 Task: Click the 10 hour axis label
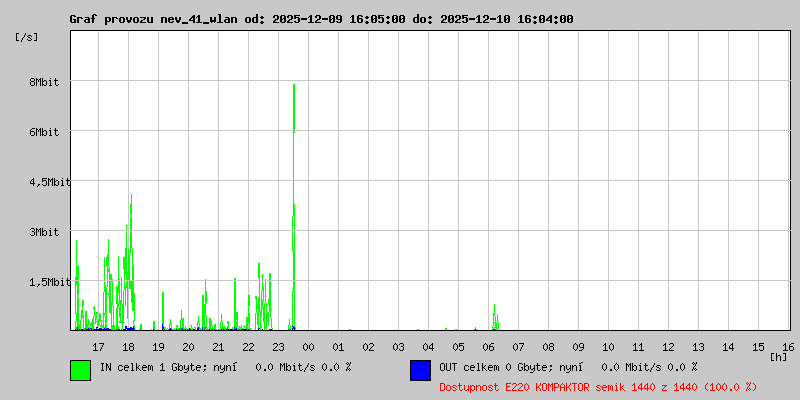coord(609,347)
